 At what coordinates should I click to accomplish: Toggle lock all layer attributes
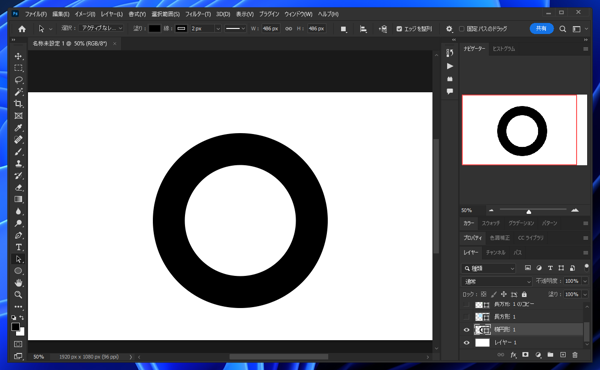point(524,294)
